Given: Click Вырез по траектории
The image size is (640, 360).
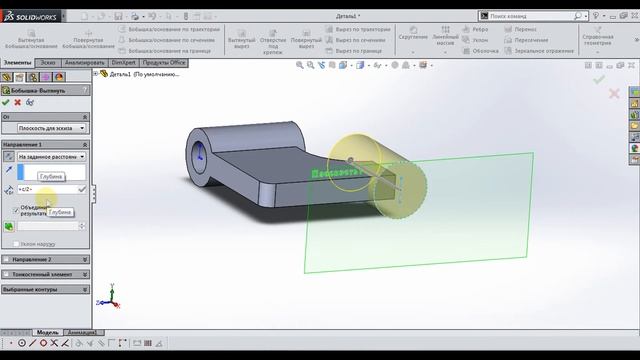Looking at the screenshot, I should 358,29.
